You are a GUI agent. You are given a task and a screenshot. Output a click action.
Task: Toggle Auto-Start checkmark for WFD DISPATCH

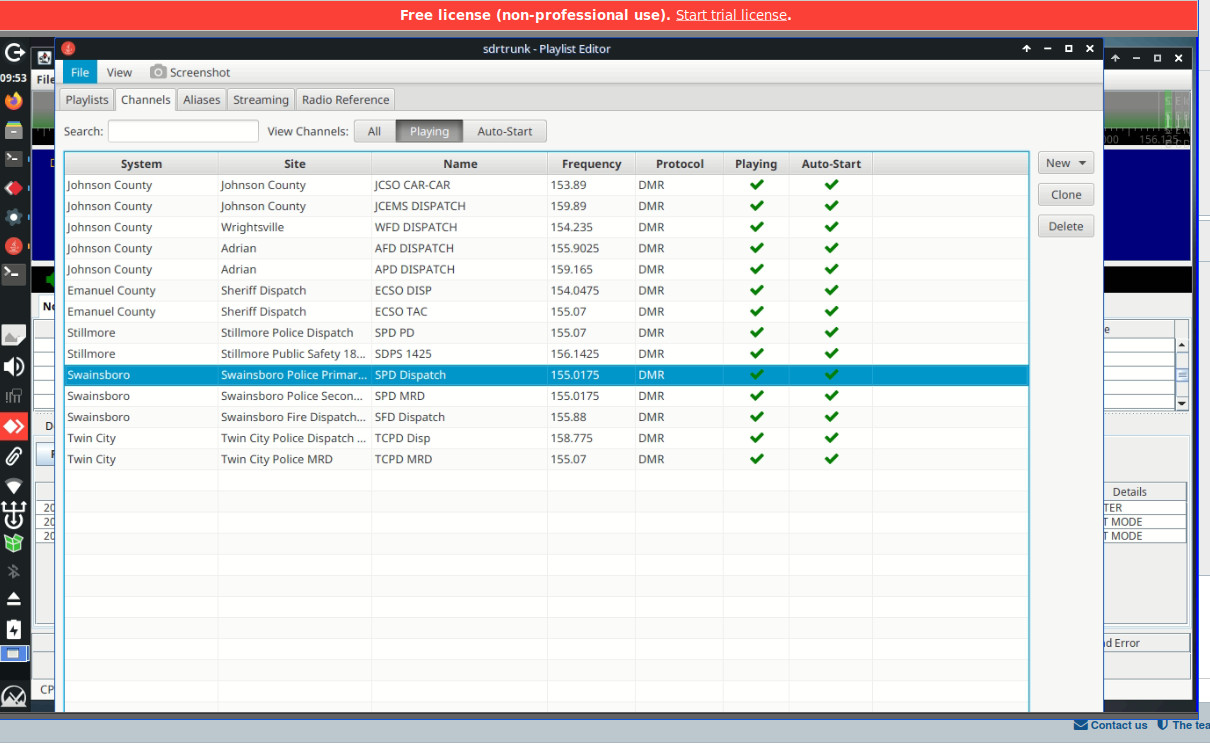tap(831, 227)
